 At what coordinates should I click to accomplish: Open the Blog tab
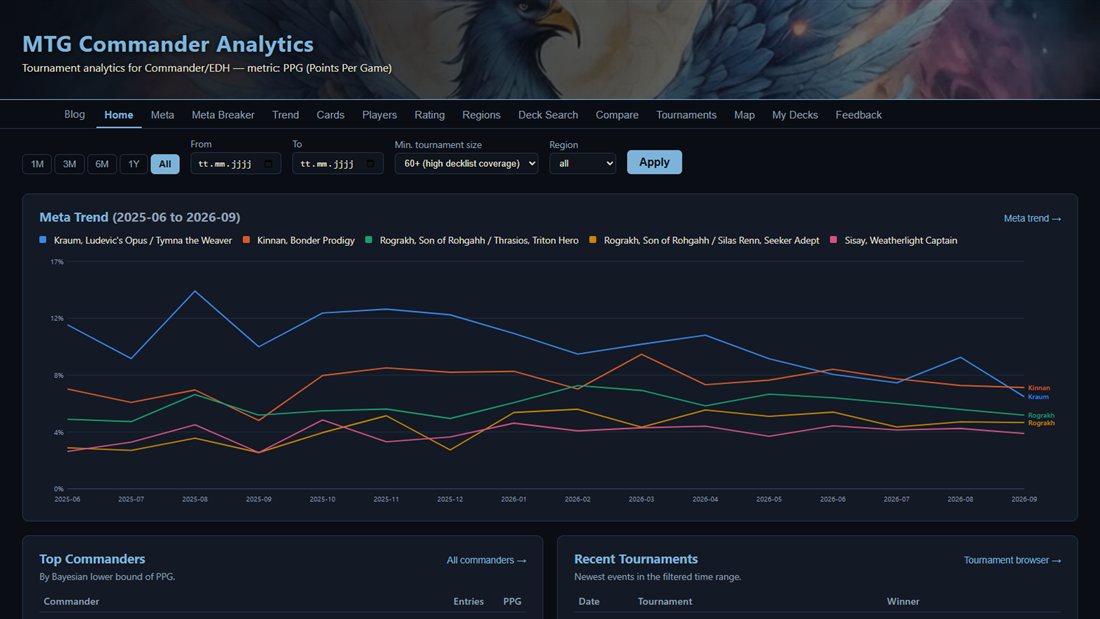tap(74, 114)
